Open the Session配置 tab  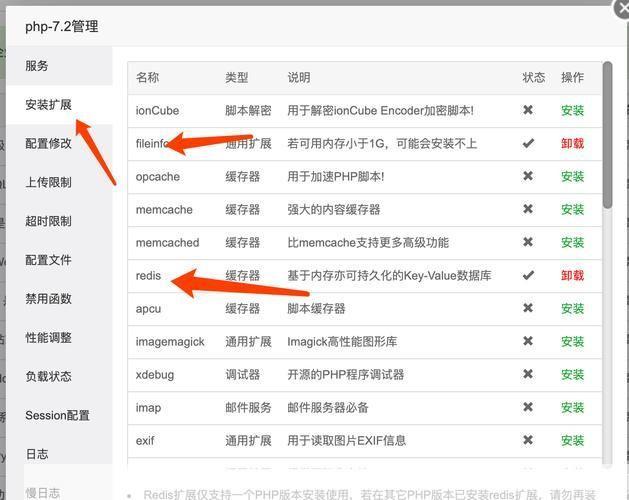[x=57, y=415]
